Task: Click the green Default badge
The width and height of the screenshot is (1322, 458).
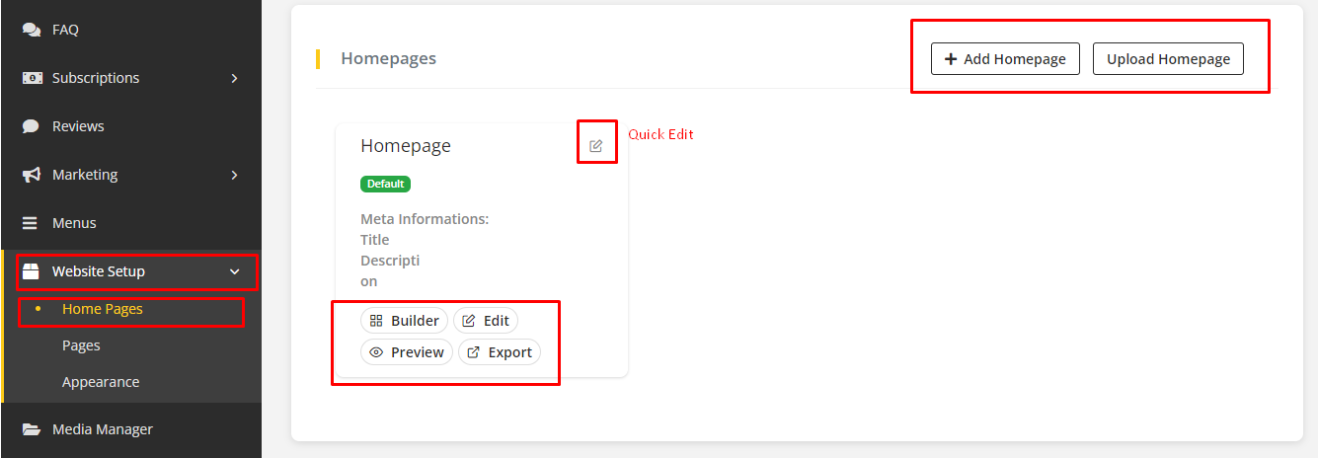Action: pos(385,184)
